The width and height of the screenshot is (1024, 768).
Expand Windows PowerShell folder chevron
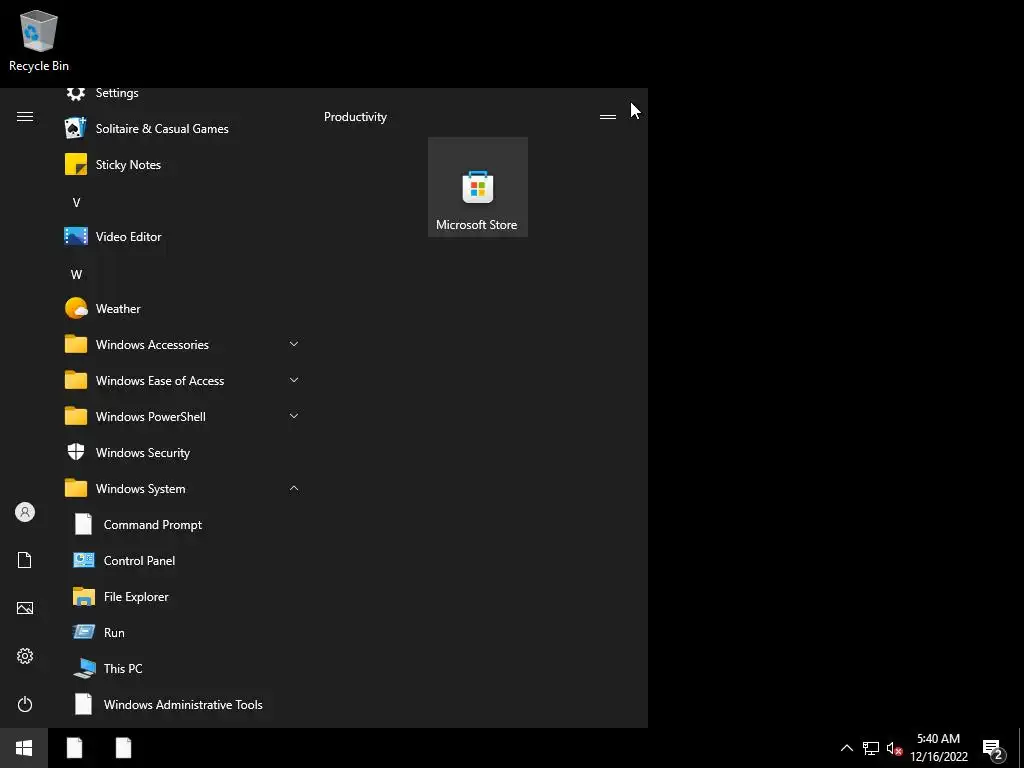[x=294, y=416]
